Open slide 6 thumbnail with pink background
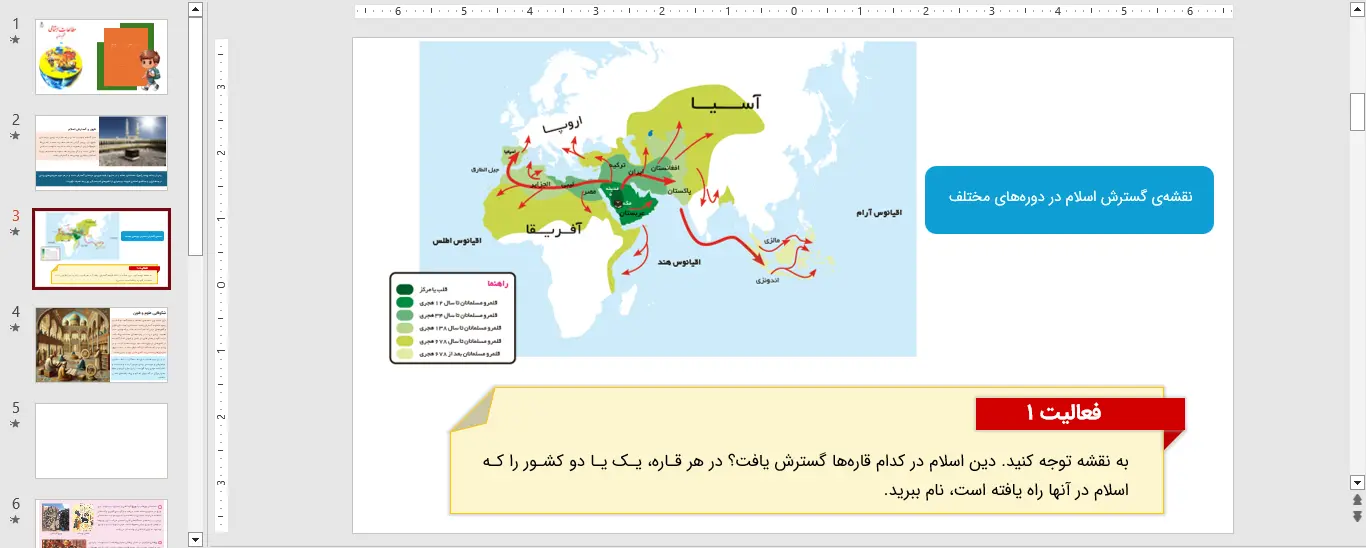The height and width of the screenshot is (548, 1366). point(101,524)
